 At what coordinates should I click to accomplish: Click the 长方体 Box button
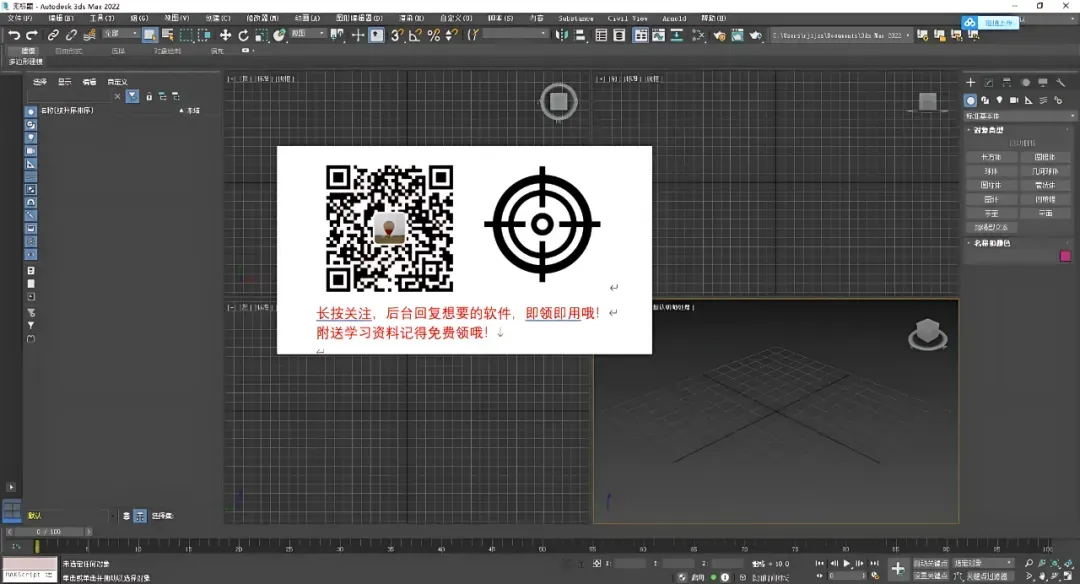991,157
